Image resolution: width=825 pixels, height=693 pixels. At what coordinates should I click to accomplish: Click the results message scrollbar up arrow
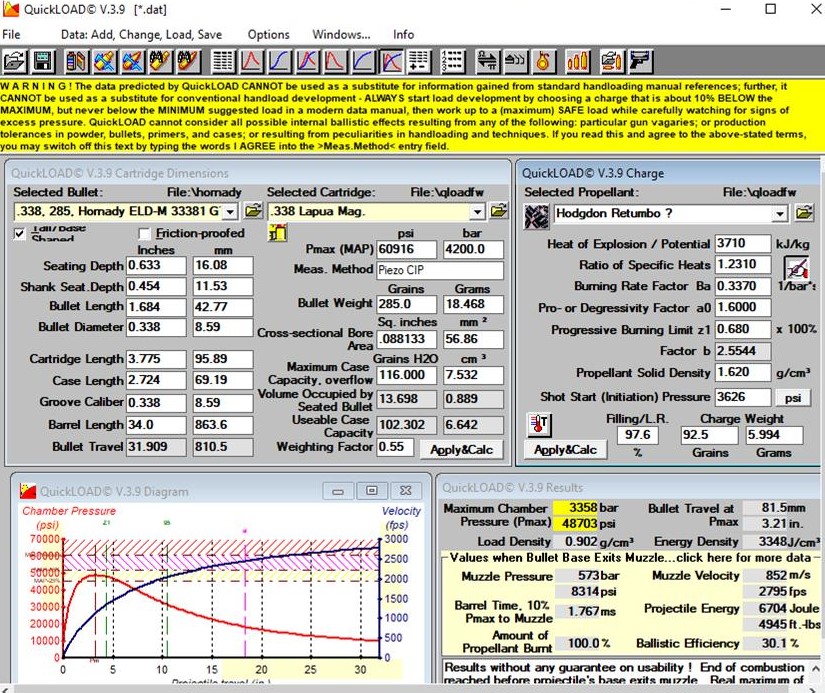point(814,668)
